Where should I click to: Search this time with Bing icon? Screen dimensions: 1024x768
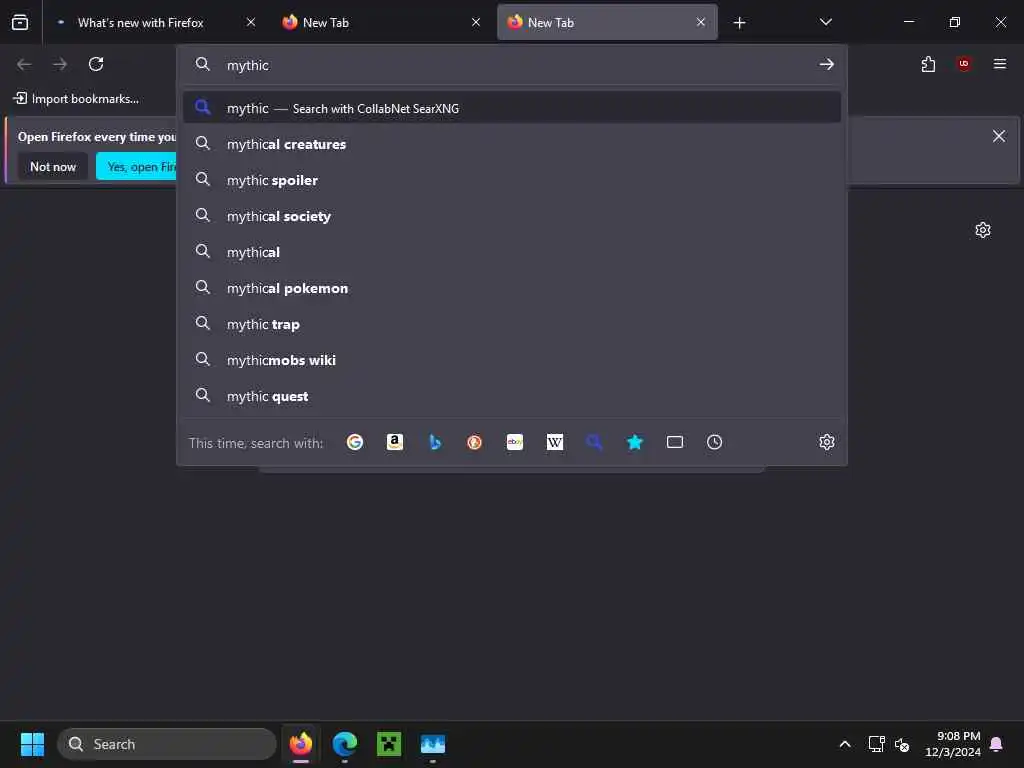[435, 442]
